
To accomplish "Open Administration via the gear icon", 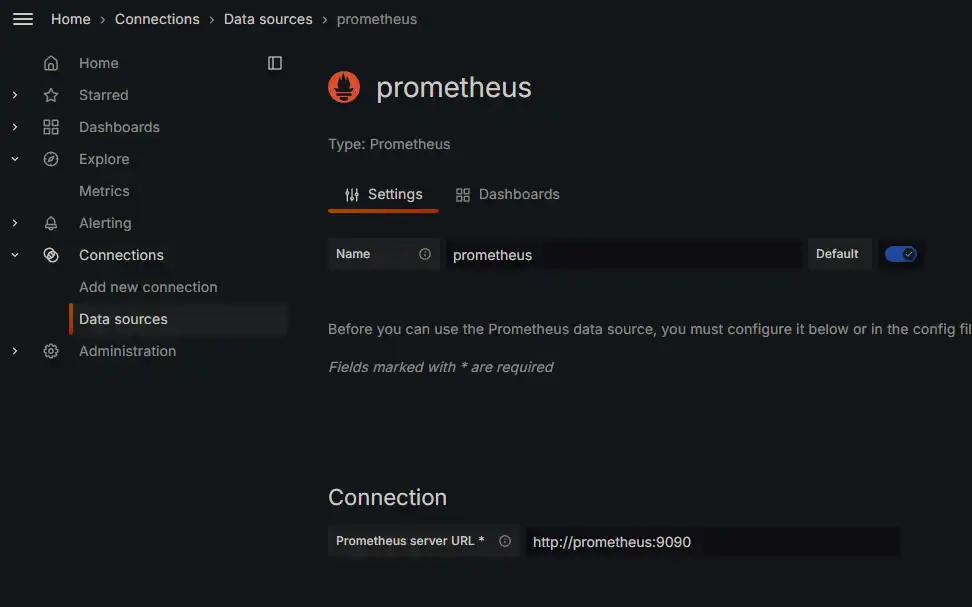I will click(51, 350).
